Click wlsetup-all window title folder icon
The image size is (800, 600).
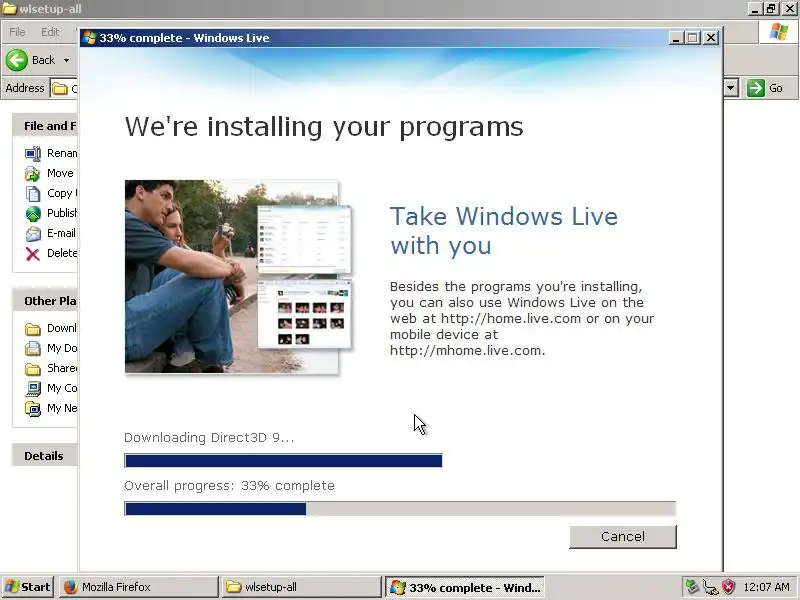pyautogui.click(x=9, y=9)
